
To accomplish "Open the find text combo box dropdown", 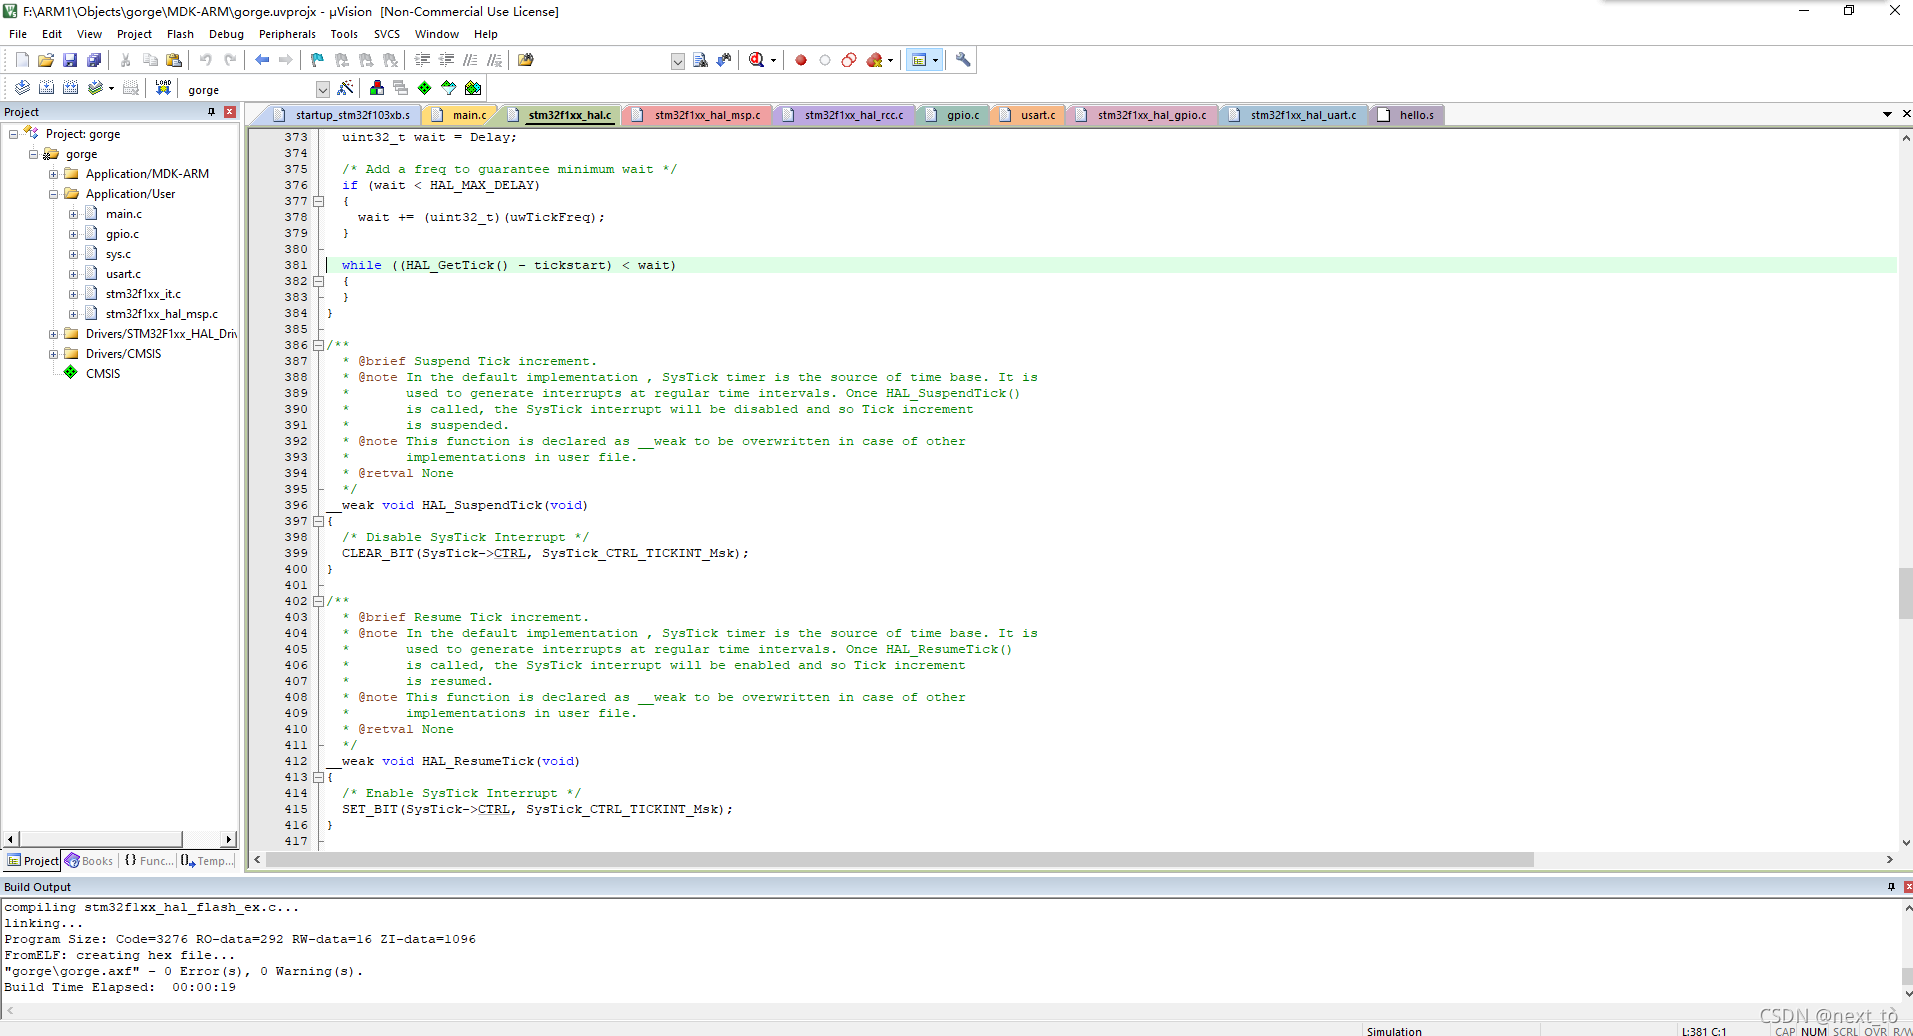I will tap(677, 61).
